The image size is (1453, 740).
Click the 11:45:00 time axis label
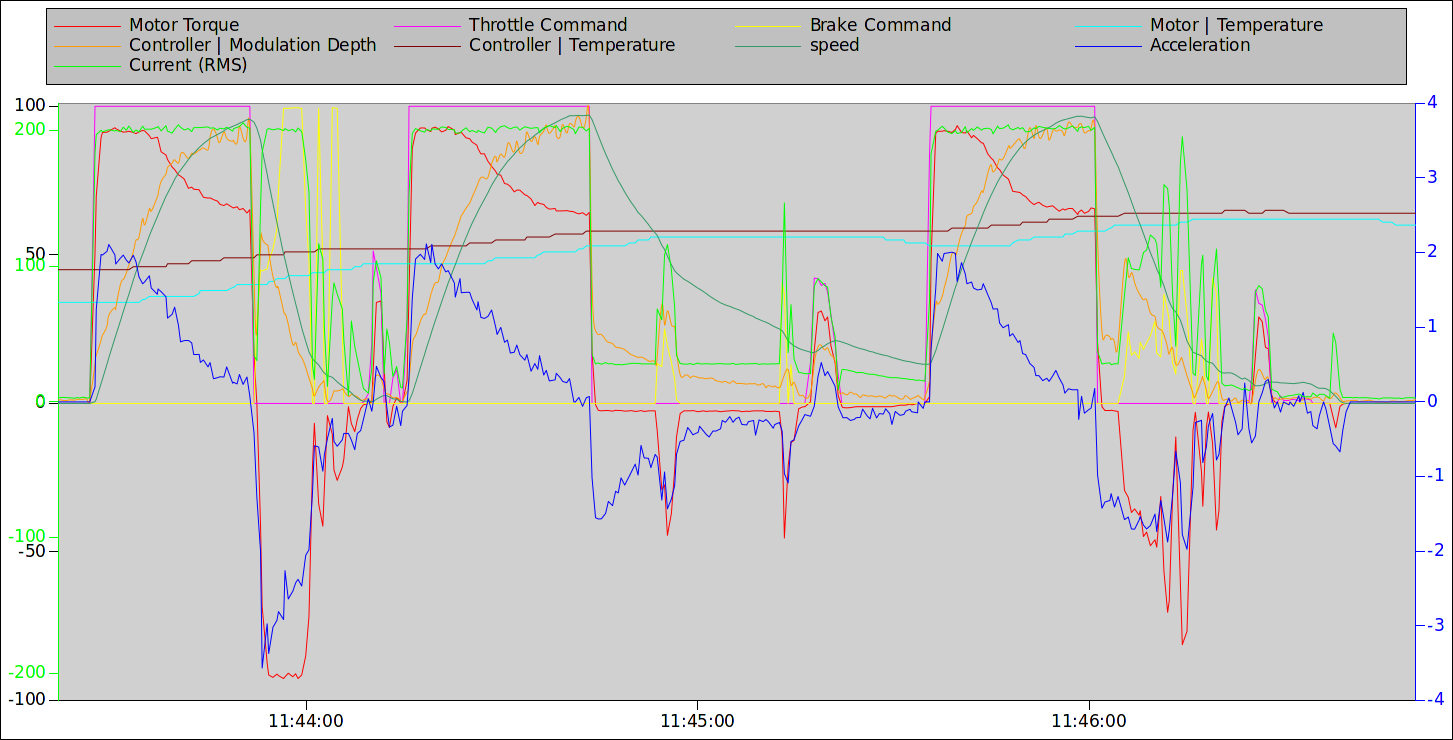pyautogui.click(x=697, y=720)
